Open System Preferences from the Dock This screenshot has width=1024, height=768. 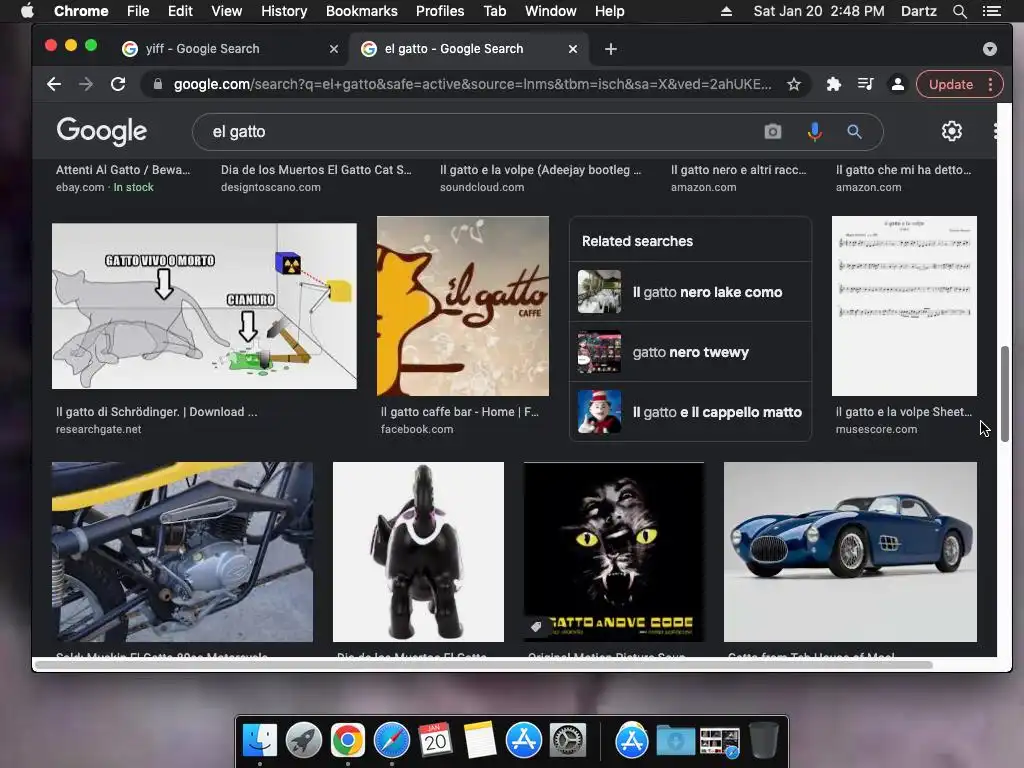pos(568,741)
